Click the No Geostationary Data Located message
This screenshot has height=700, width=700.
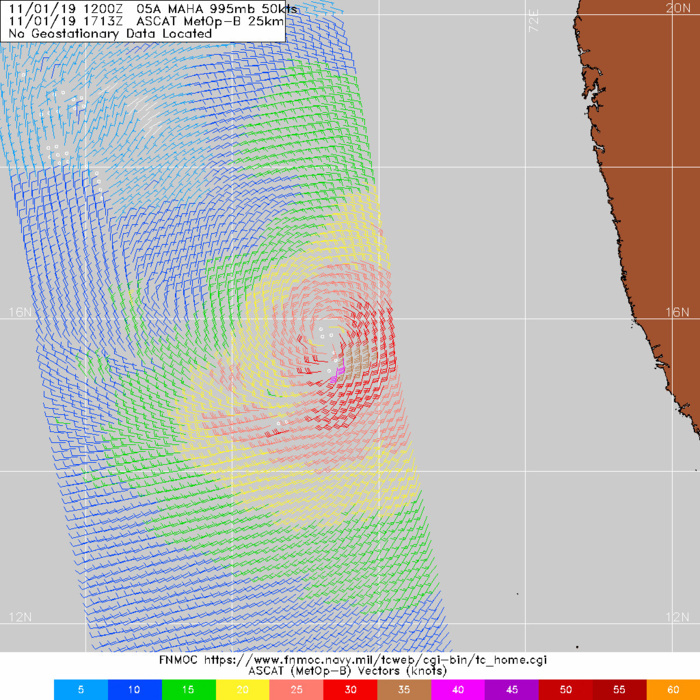[x=110, y=33]
